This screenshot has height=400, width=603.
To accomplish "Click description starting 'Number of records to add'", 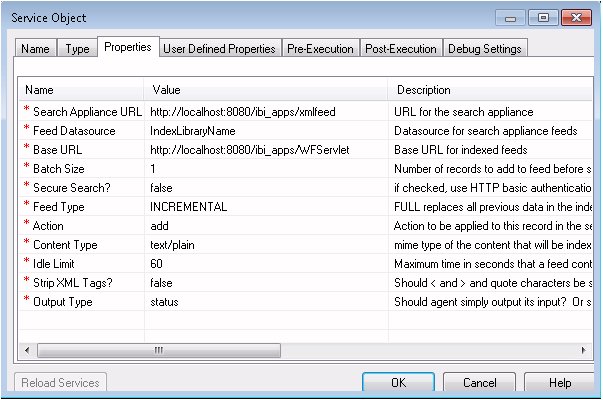I will pos(492,168).
